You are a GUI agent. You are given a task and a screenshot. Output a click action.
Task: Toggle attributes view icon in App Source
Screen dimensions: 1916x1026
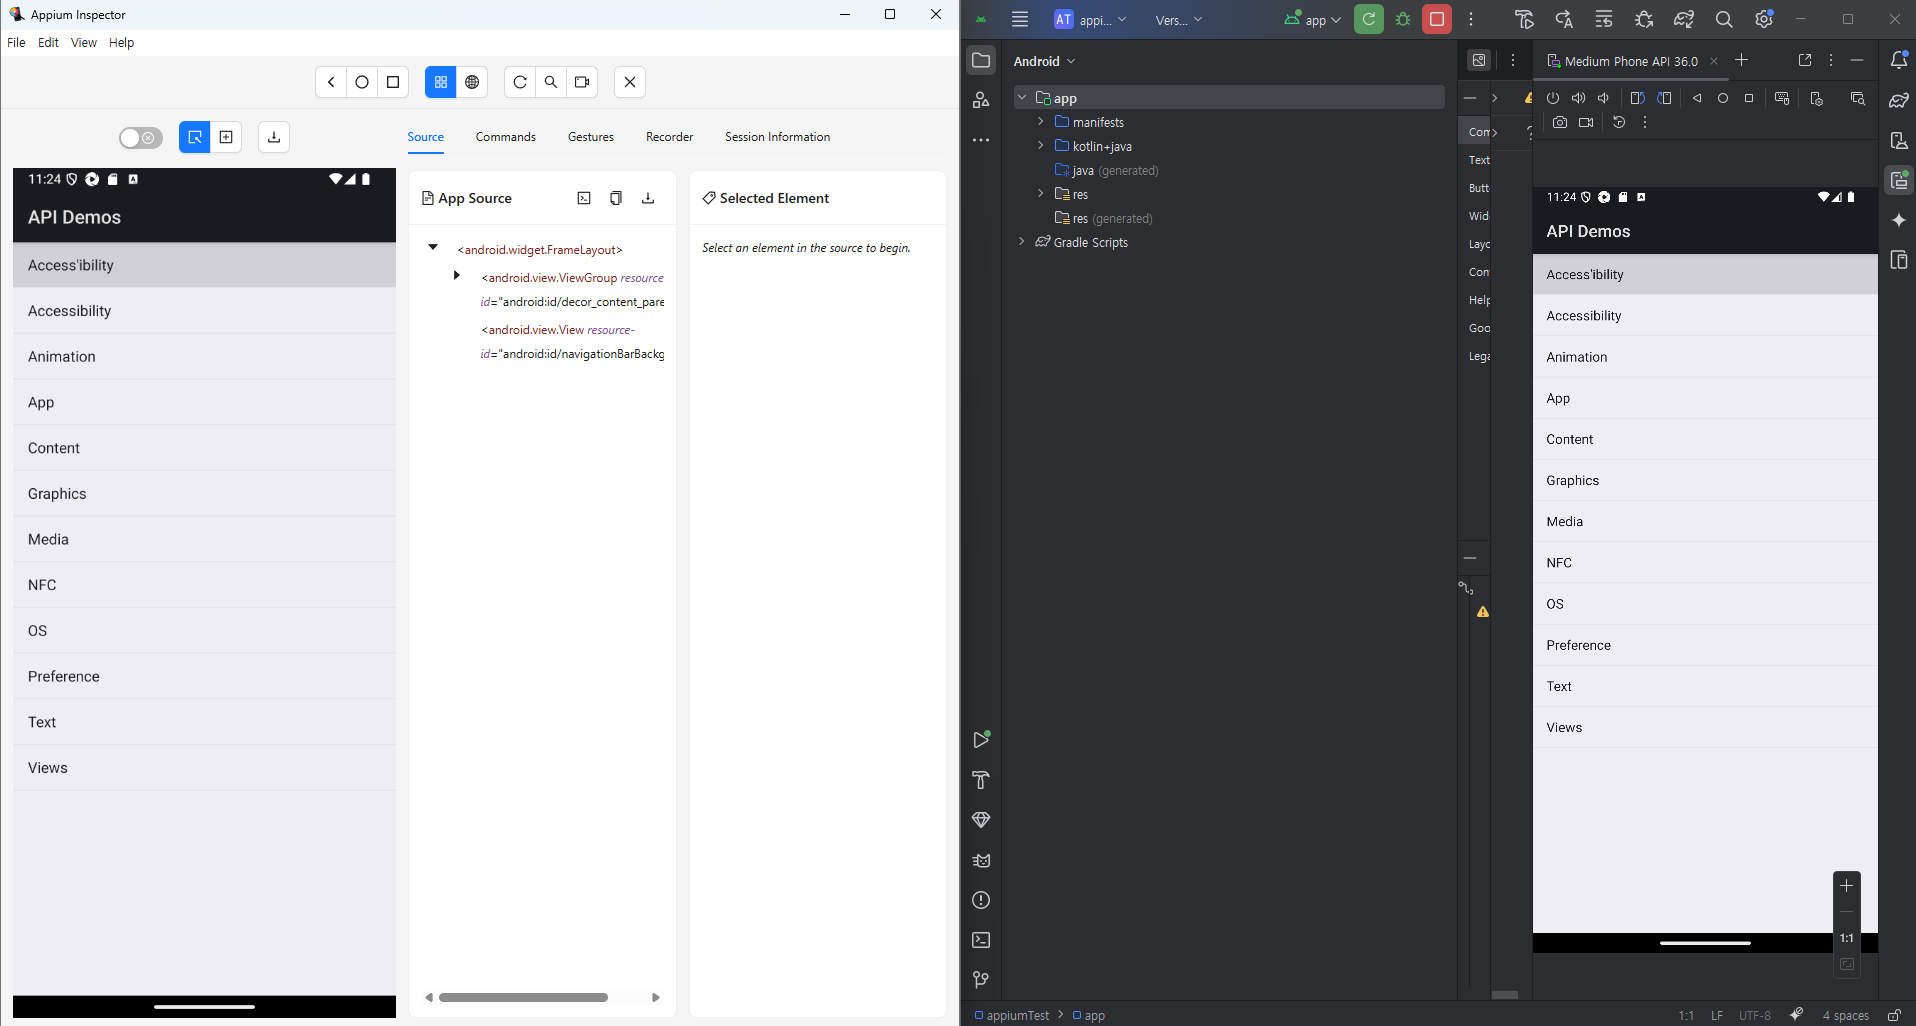pos(584,198)
